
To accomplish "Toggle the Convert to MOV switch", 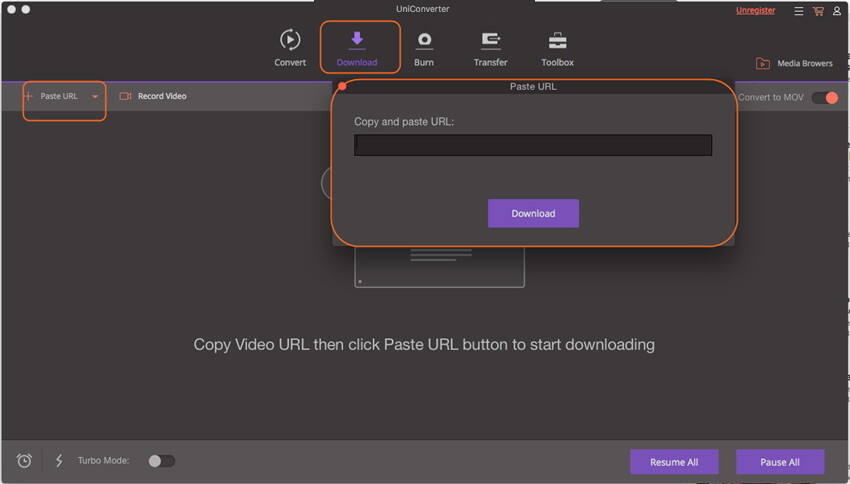I will [x=825, y=98].
